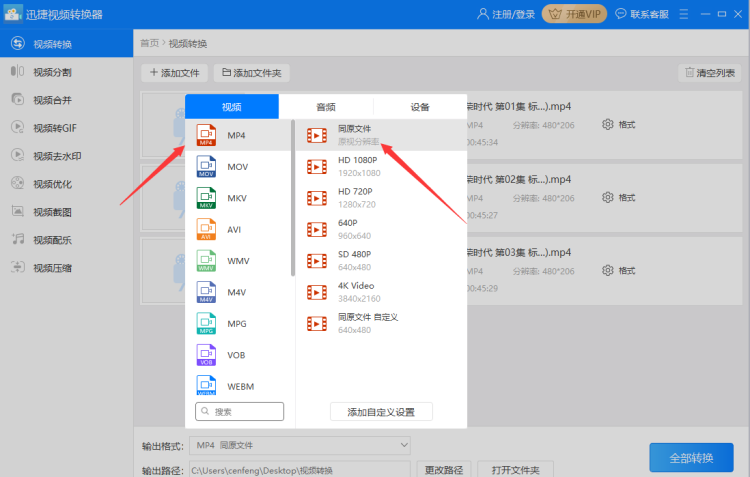750x477 pixels.
Task: Open the 视频配乐 sidebar item
Action: [66, 240]
